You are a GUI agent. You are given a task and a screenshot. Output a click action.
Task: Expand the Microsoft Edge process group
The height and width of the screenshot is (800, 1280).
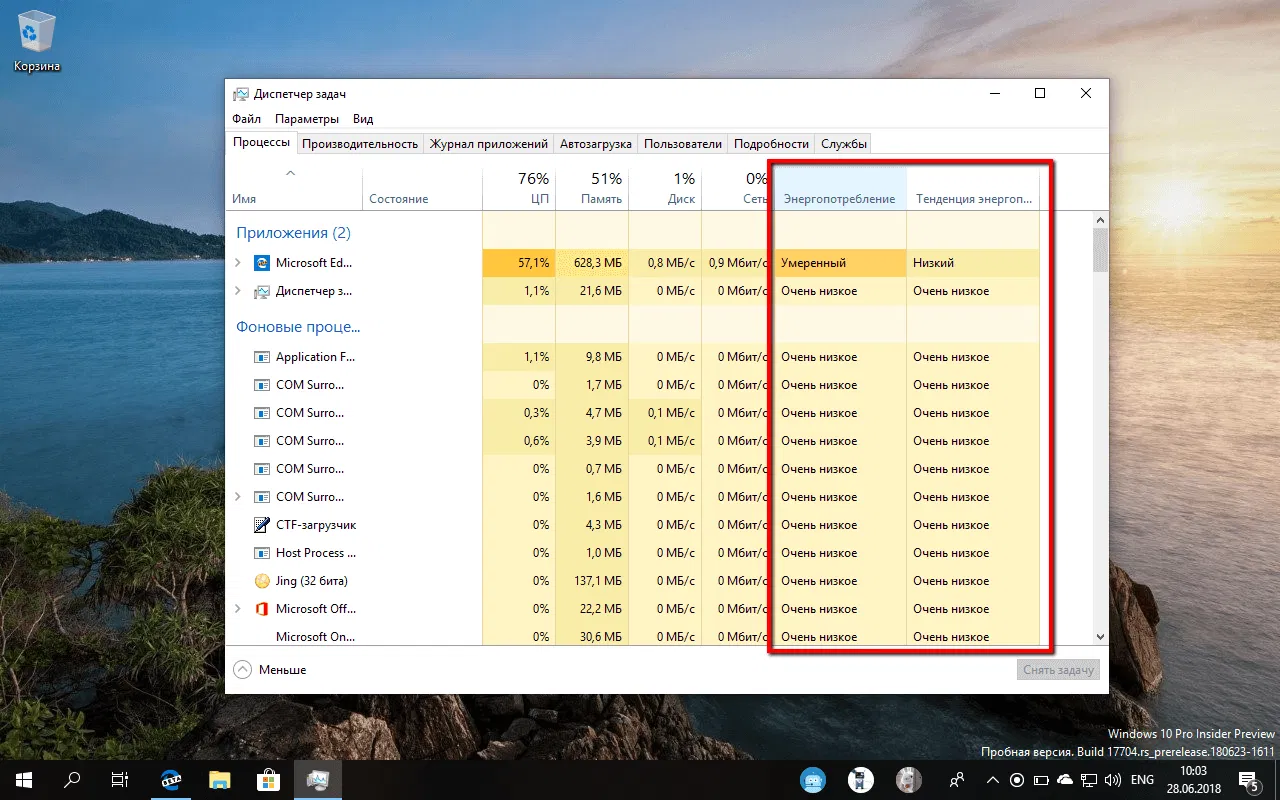click(237, 263)
